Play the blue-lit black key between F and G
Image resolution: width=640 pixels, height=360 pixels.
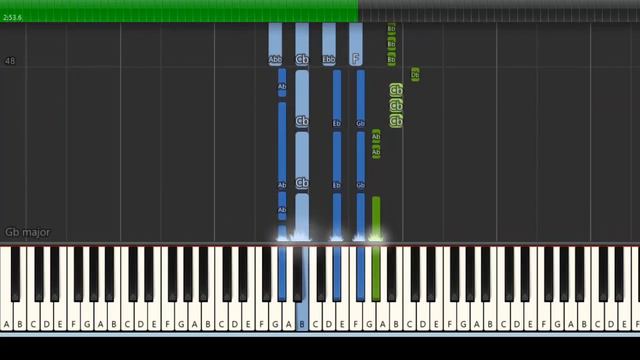pos(360,273)
